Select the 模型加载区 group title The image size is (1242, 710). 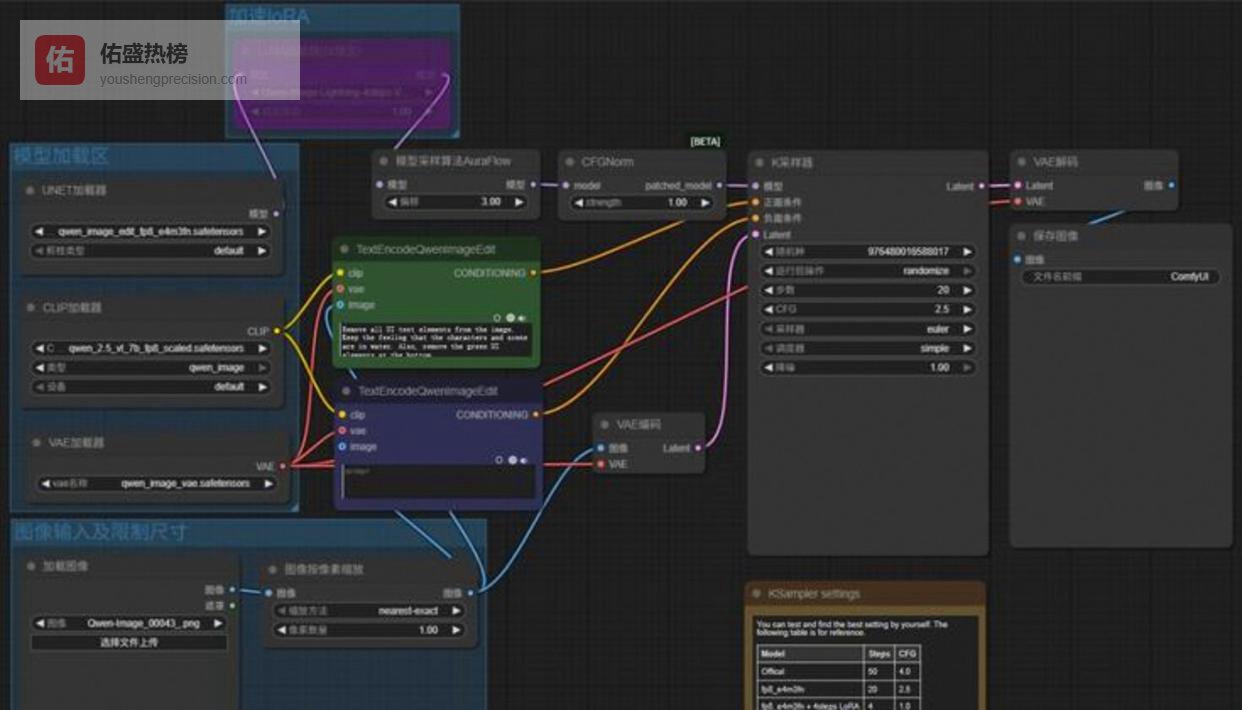[62, 156]
